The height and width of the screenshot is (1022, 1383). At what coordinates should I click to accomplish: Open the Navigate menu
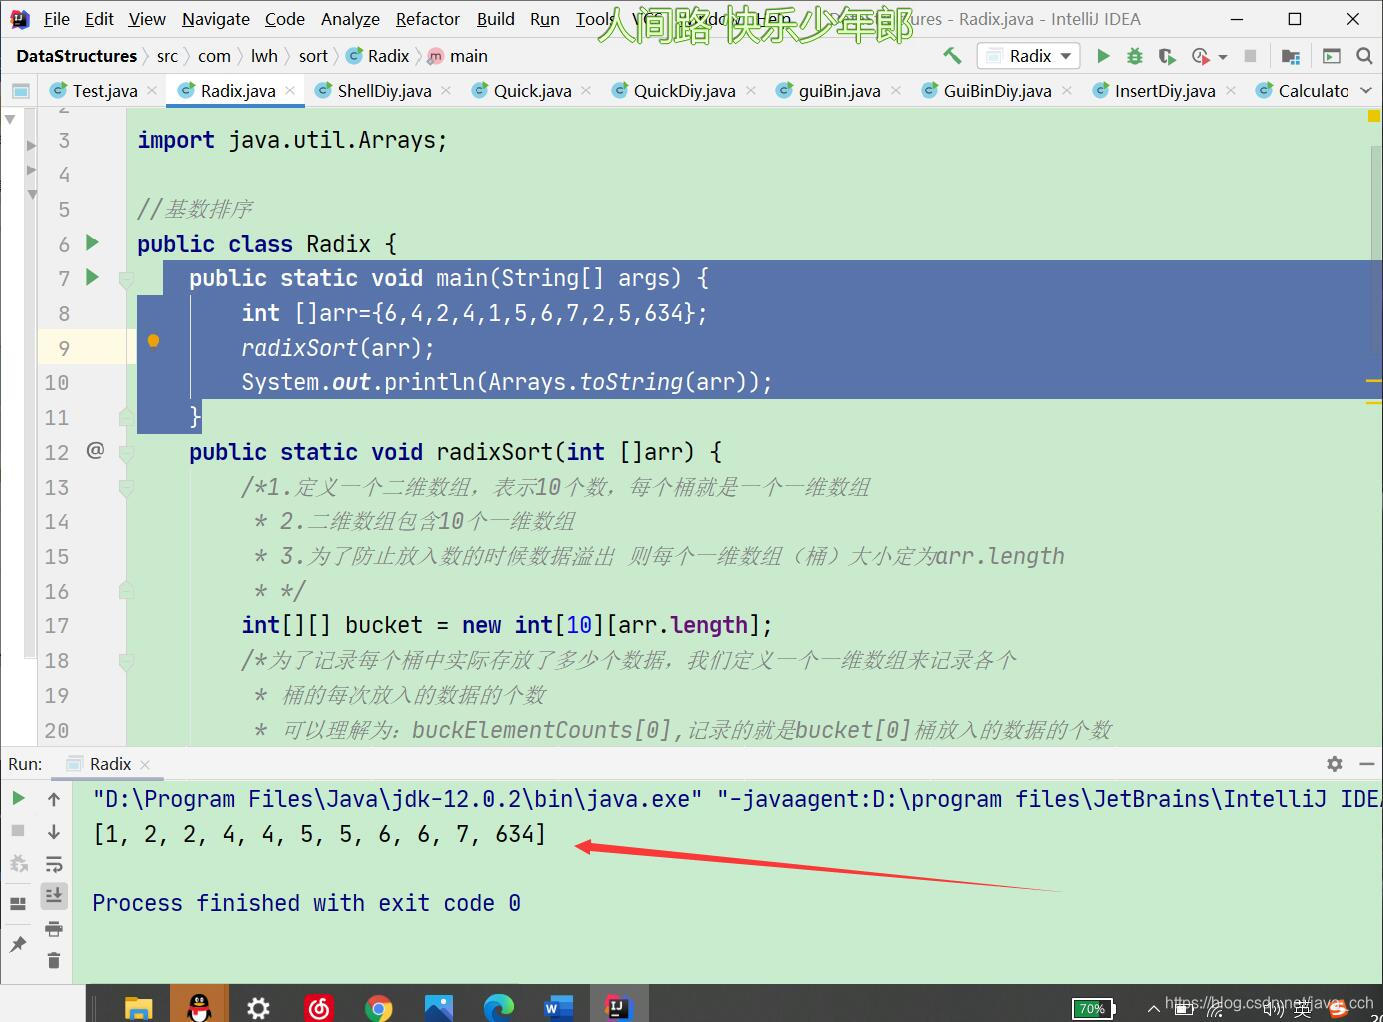click(x=216, y=19)
